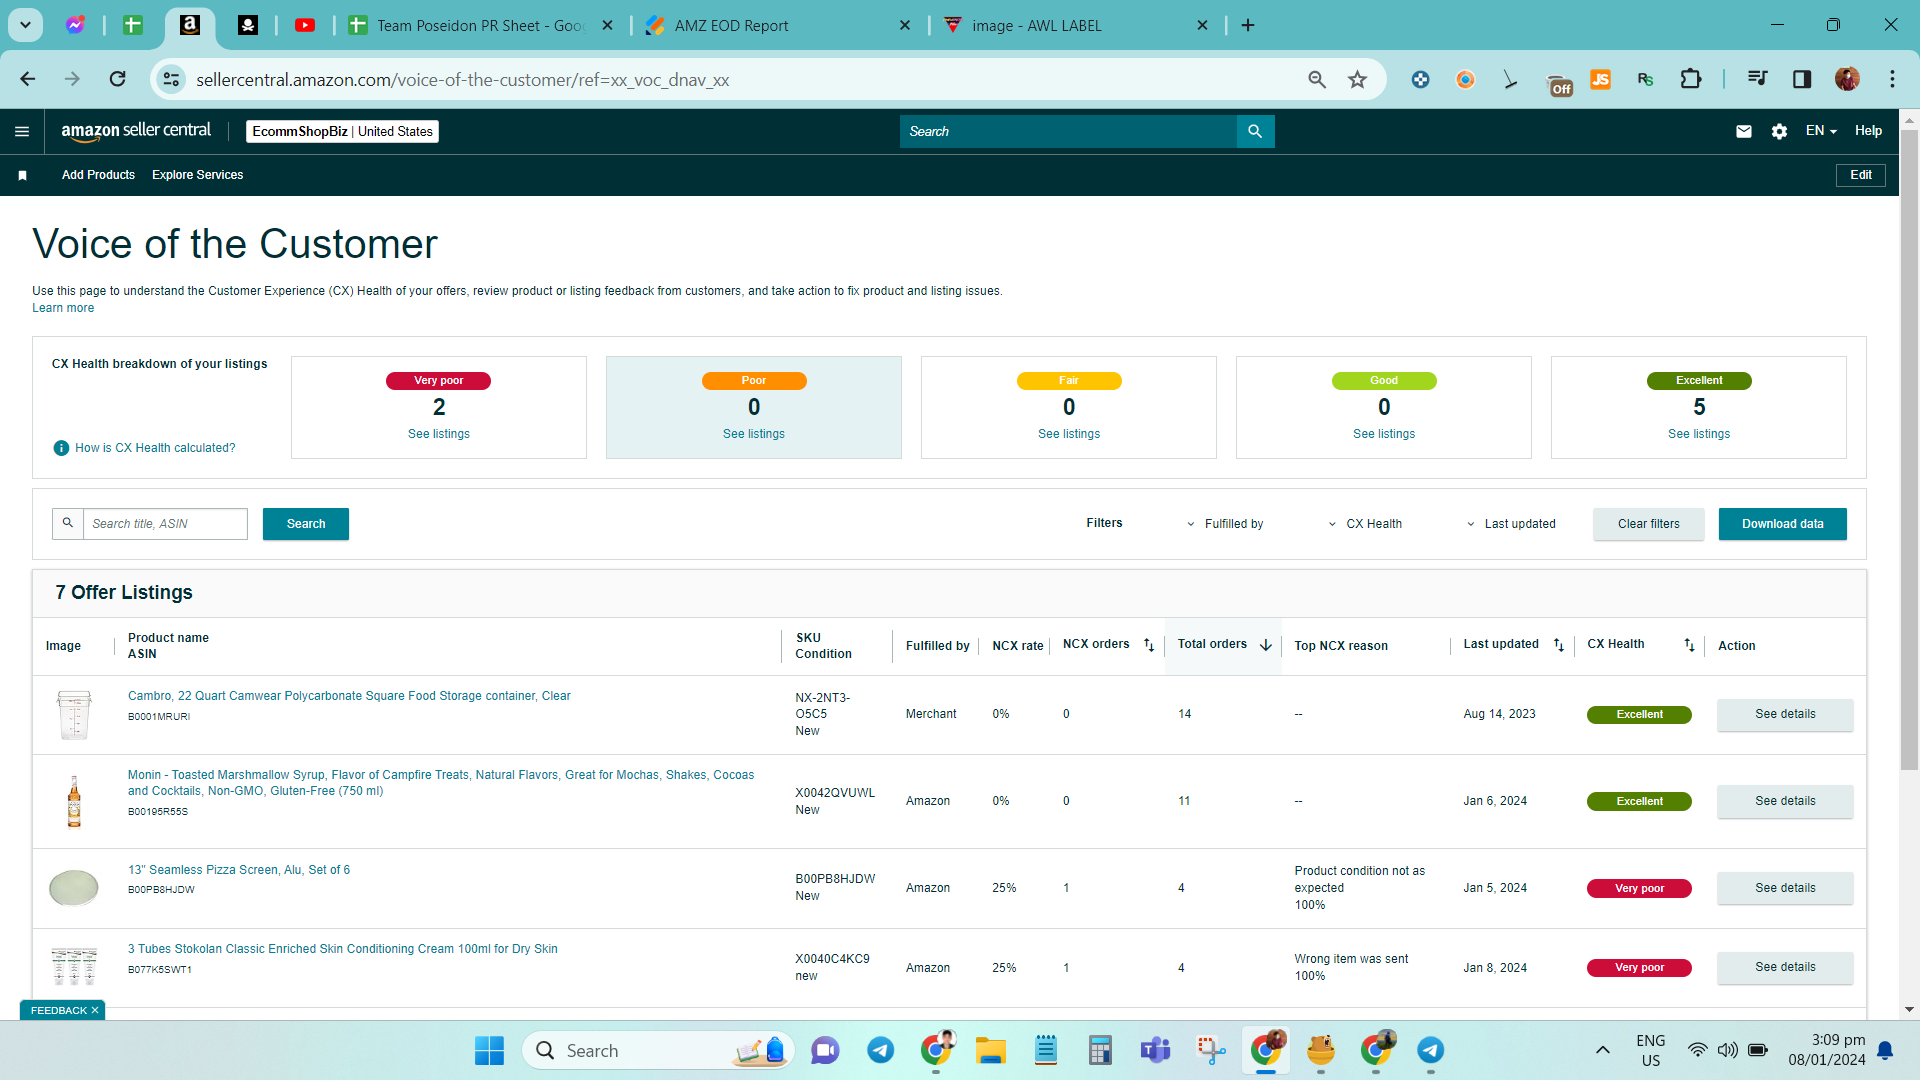The width and height of the screenshot is (1920, 1080).
Task: Click the CX Health info icon
Action: point(61,448)
